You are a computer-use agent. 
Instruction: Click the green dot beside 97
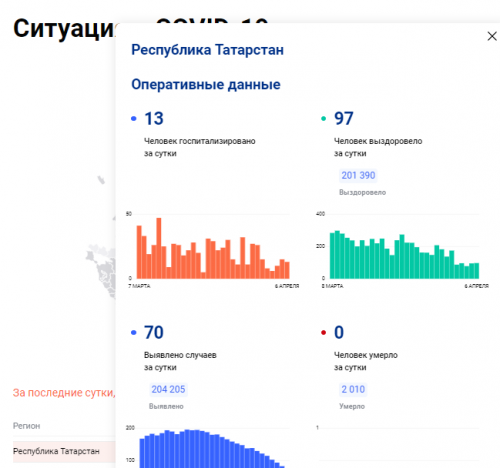pos(323,118)
